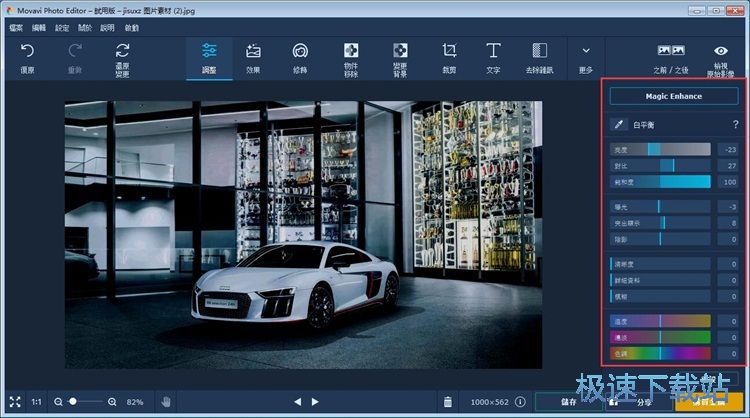Select the text (文字) tool
The image size is (750, 418).
pyautogui.click(x=493, y=52)
